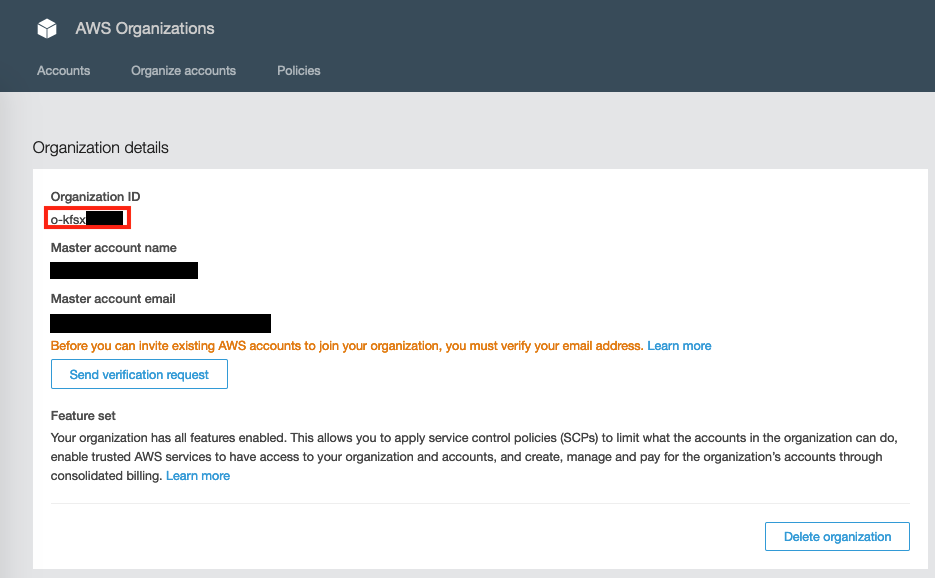Switch to Organize accounts tab
This screenshot has height=578, width=935.
(x=184, y=70)
